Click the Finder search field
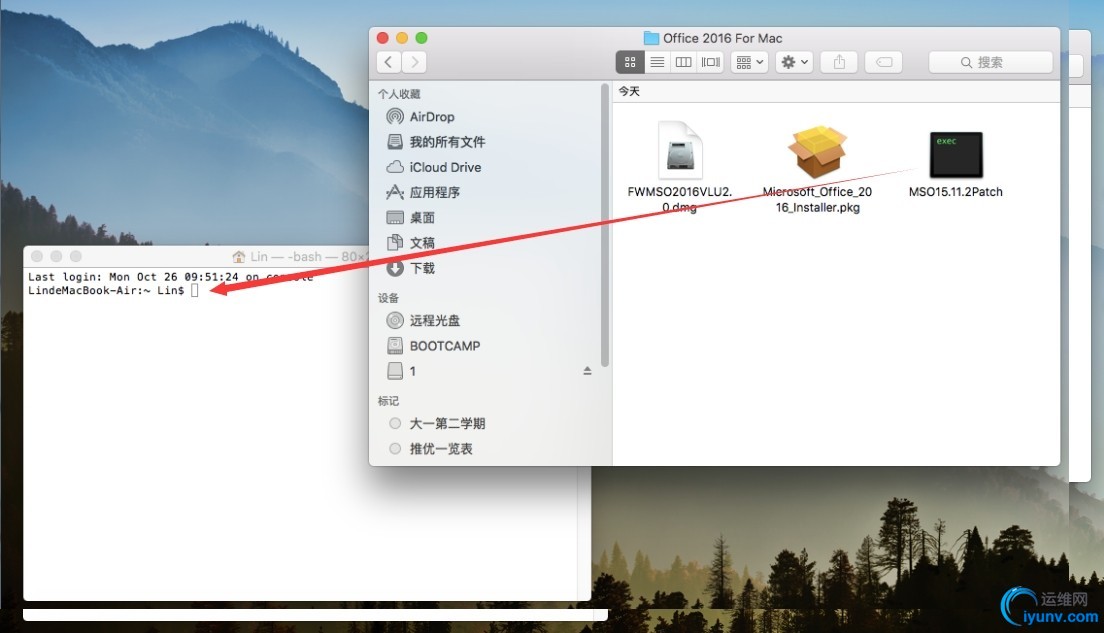1104x633 pixels. (x=991, y=62)
